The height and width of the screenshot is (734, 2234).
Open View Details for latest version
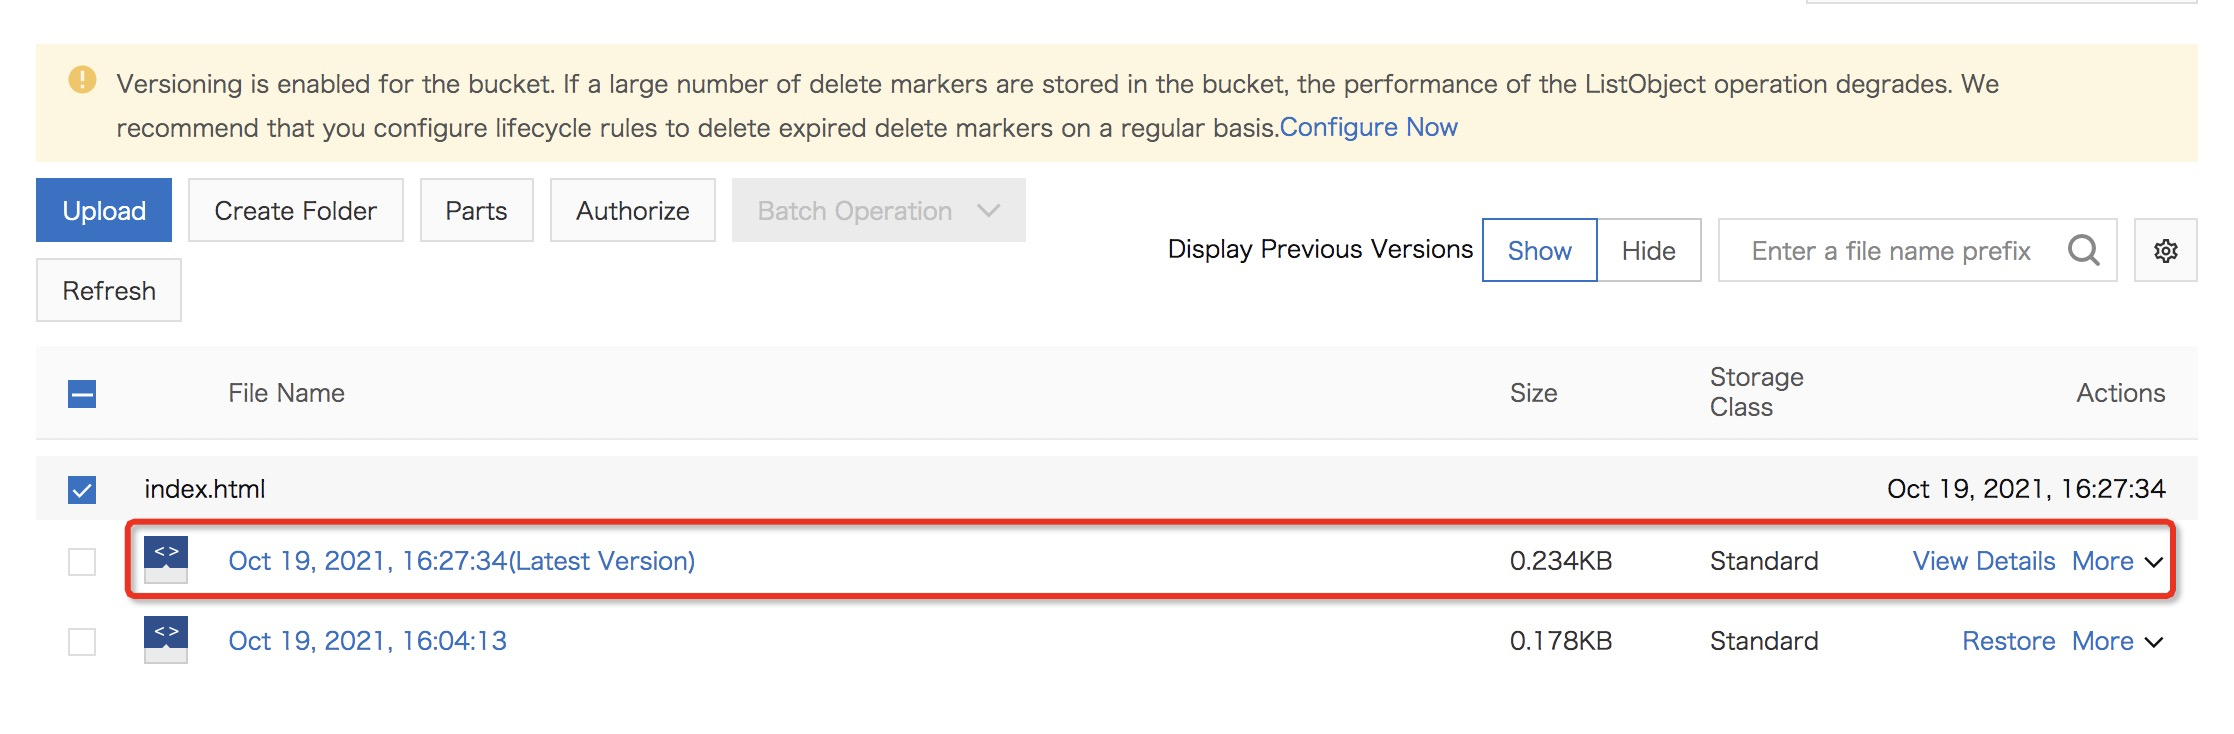coord(1983,561)
